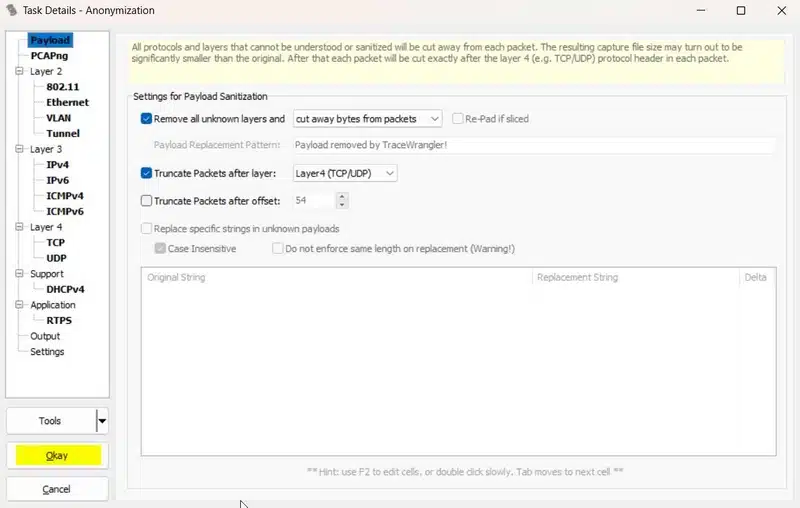
Task: Select UDP under Layer 4
Action: [56, 258]
